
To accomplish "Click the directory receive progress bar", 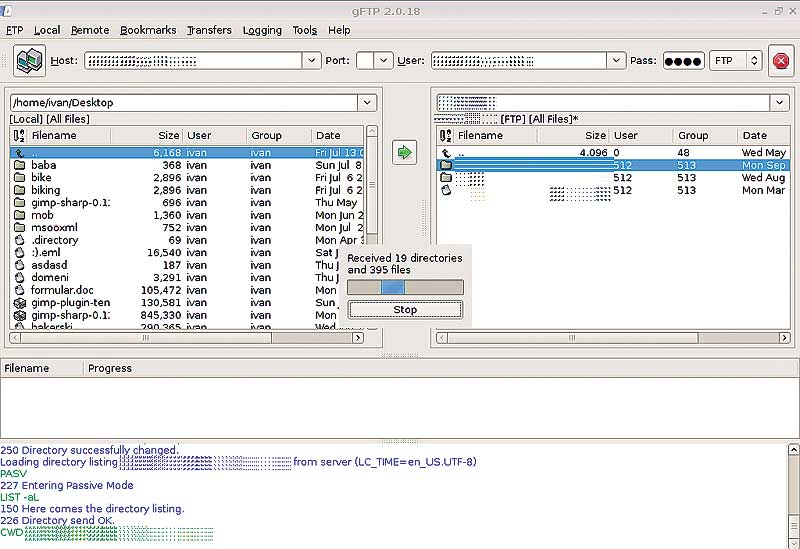I will click(405, 287).
